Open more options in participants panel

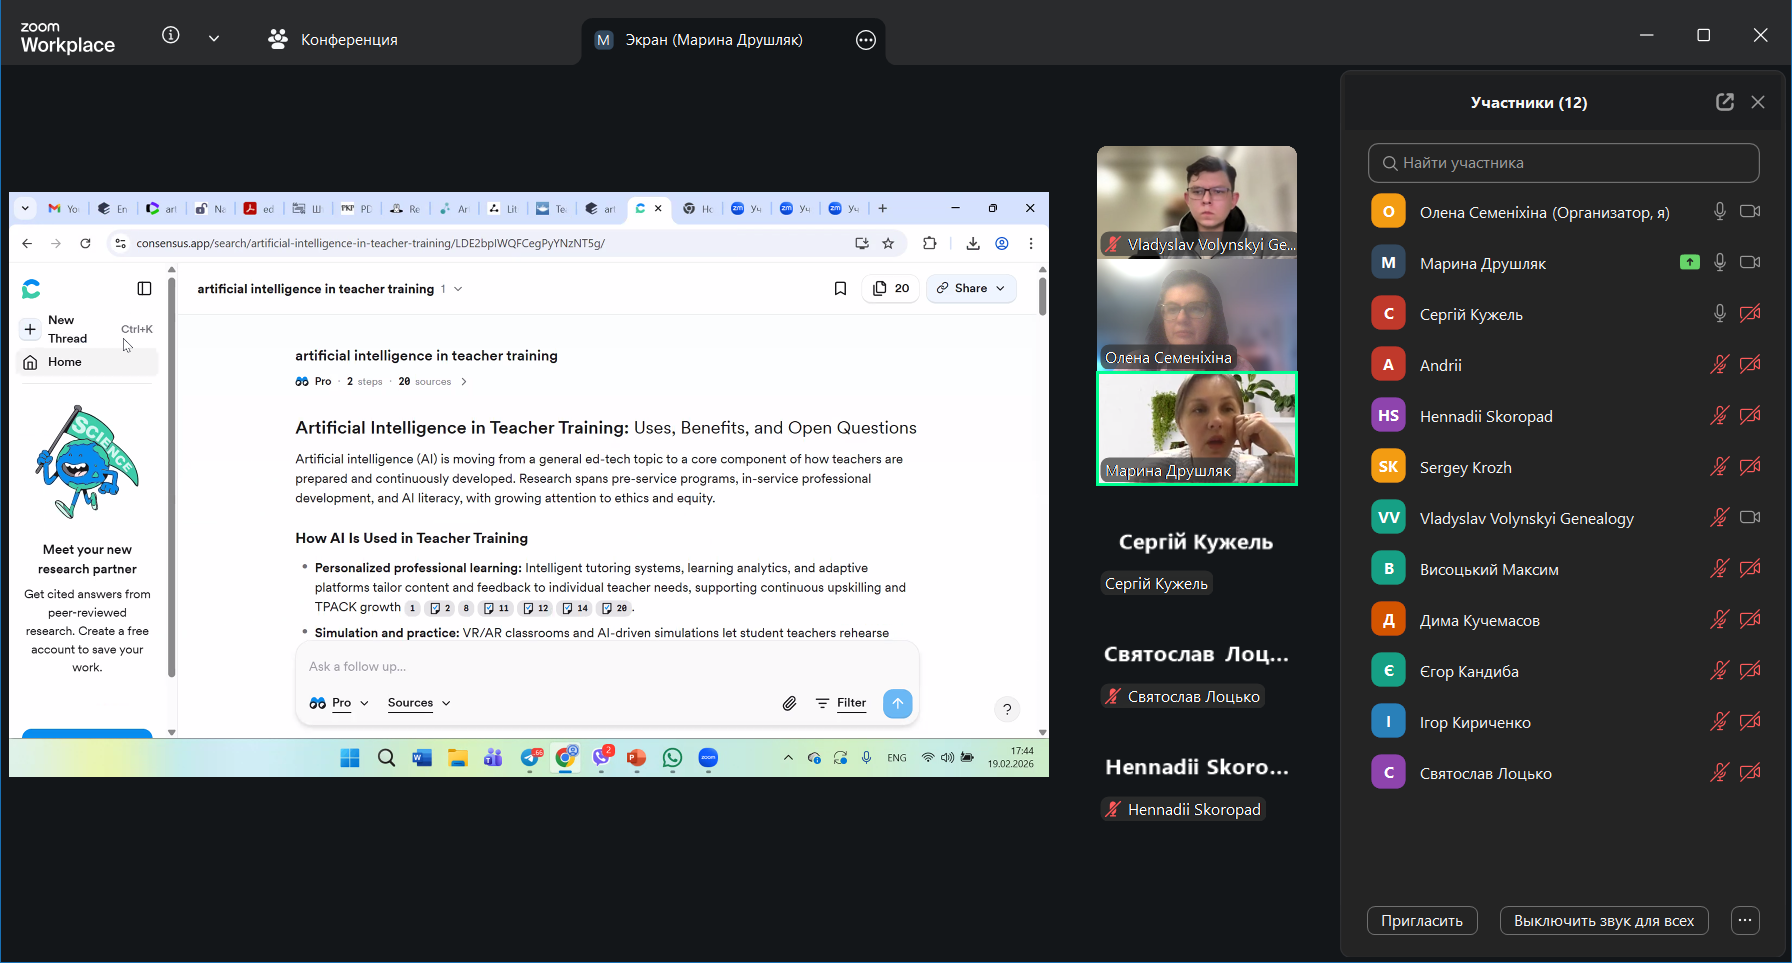point(1745,920)
